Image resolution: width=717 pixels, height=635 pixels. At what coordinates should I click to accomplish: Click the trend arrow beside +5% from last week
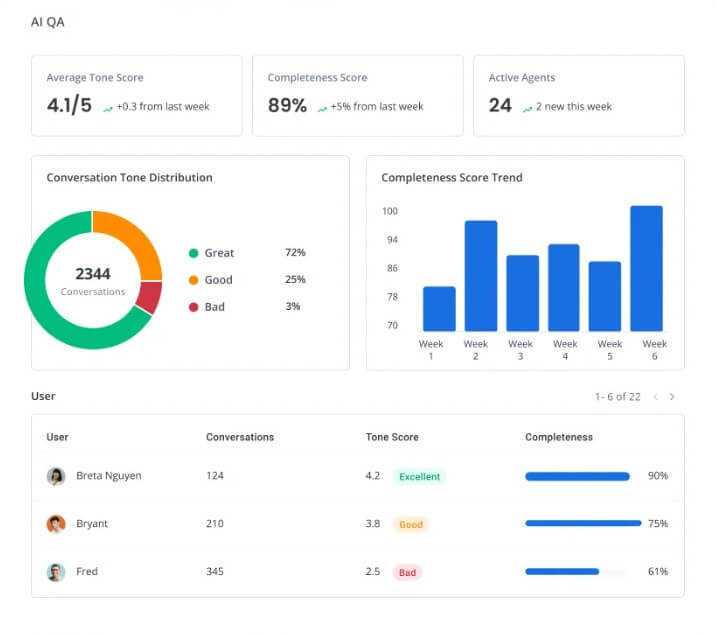[322, 108]
